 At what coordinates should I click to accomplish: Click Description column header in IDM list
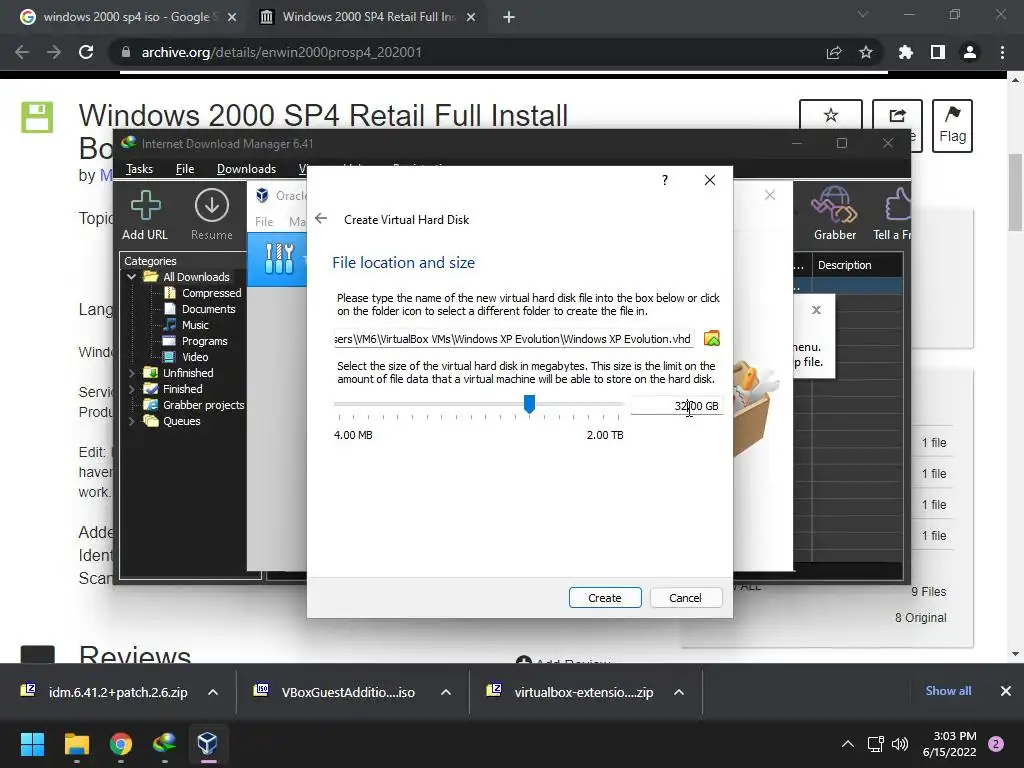point(857,265)
